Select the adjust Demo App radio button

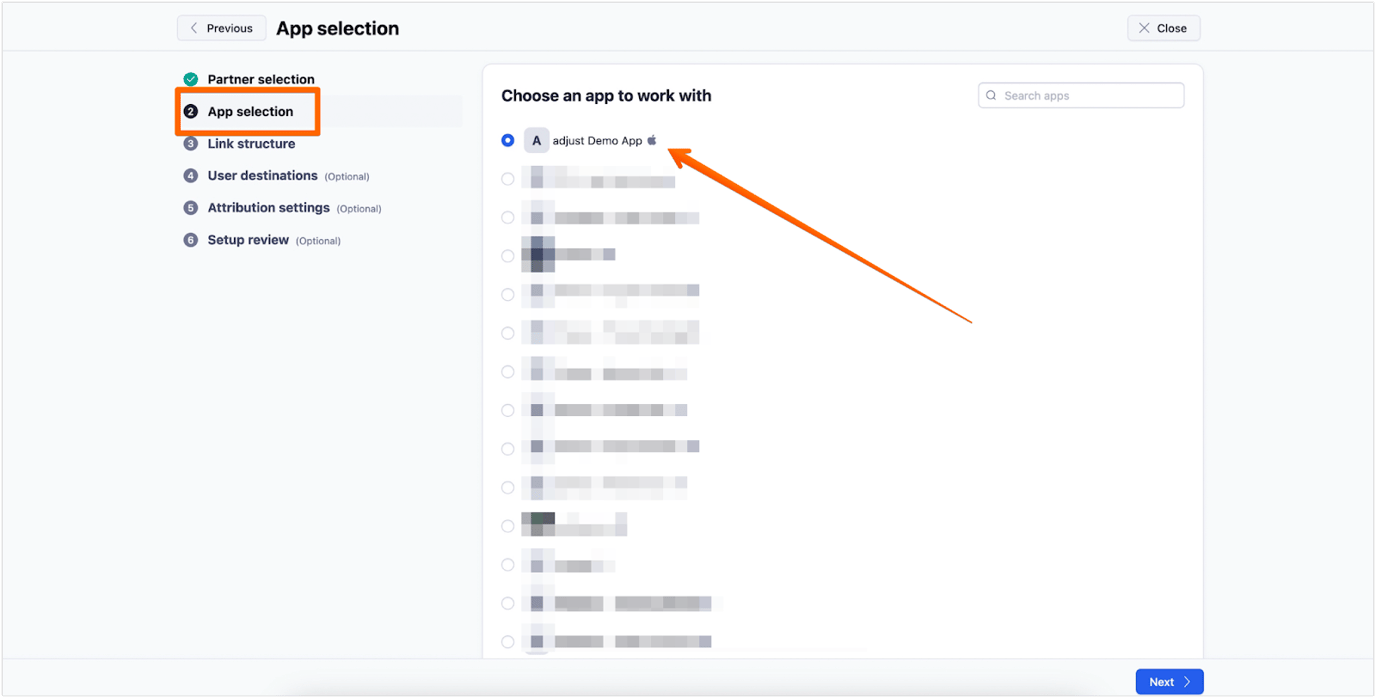click(x=508, y=140)
